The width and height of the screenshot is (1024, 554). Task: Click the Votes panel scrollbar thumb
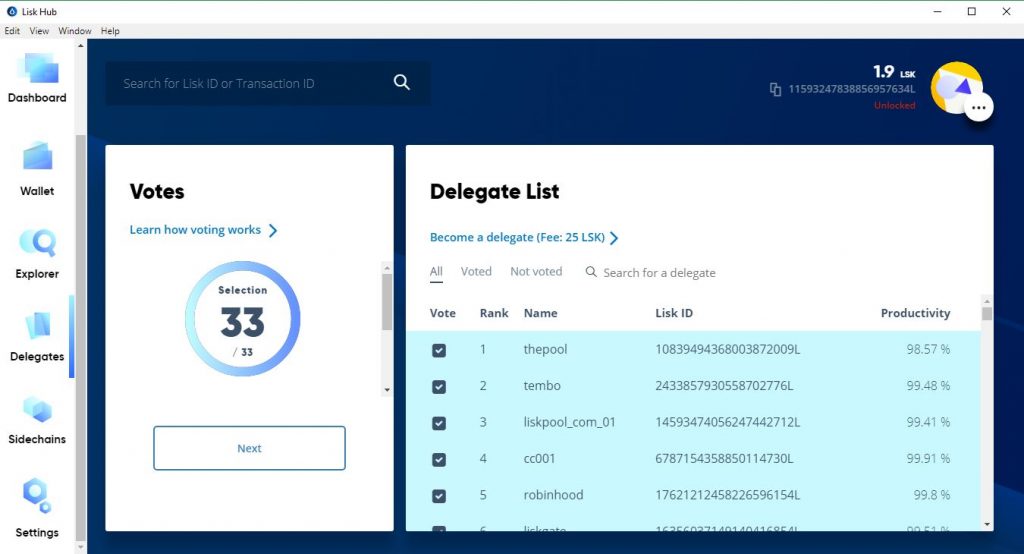[x=387, y=302]
